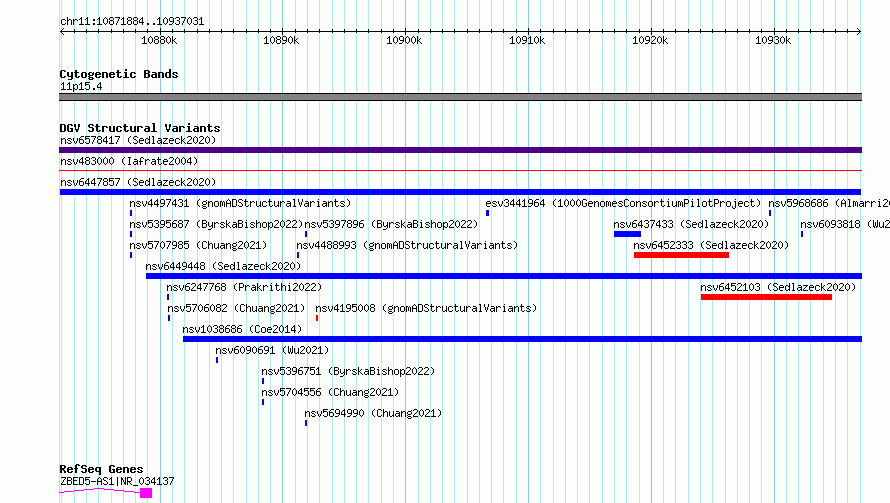Click the nsv6452103 red variant bar
The image size is (890, 503).
(x=766, y=297)
